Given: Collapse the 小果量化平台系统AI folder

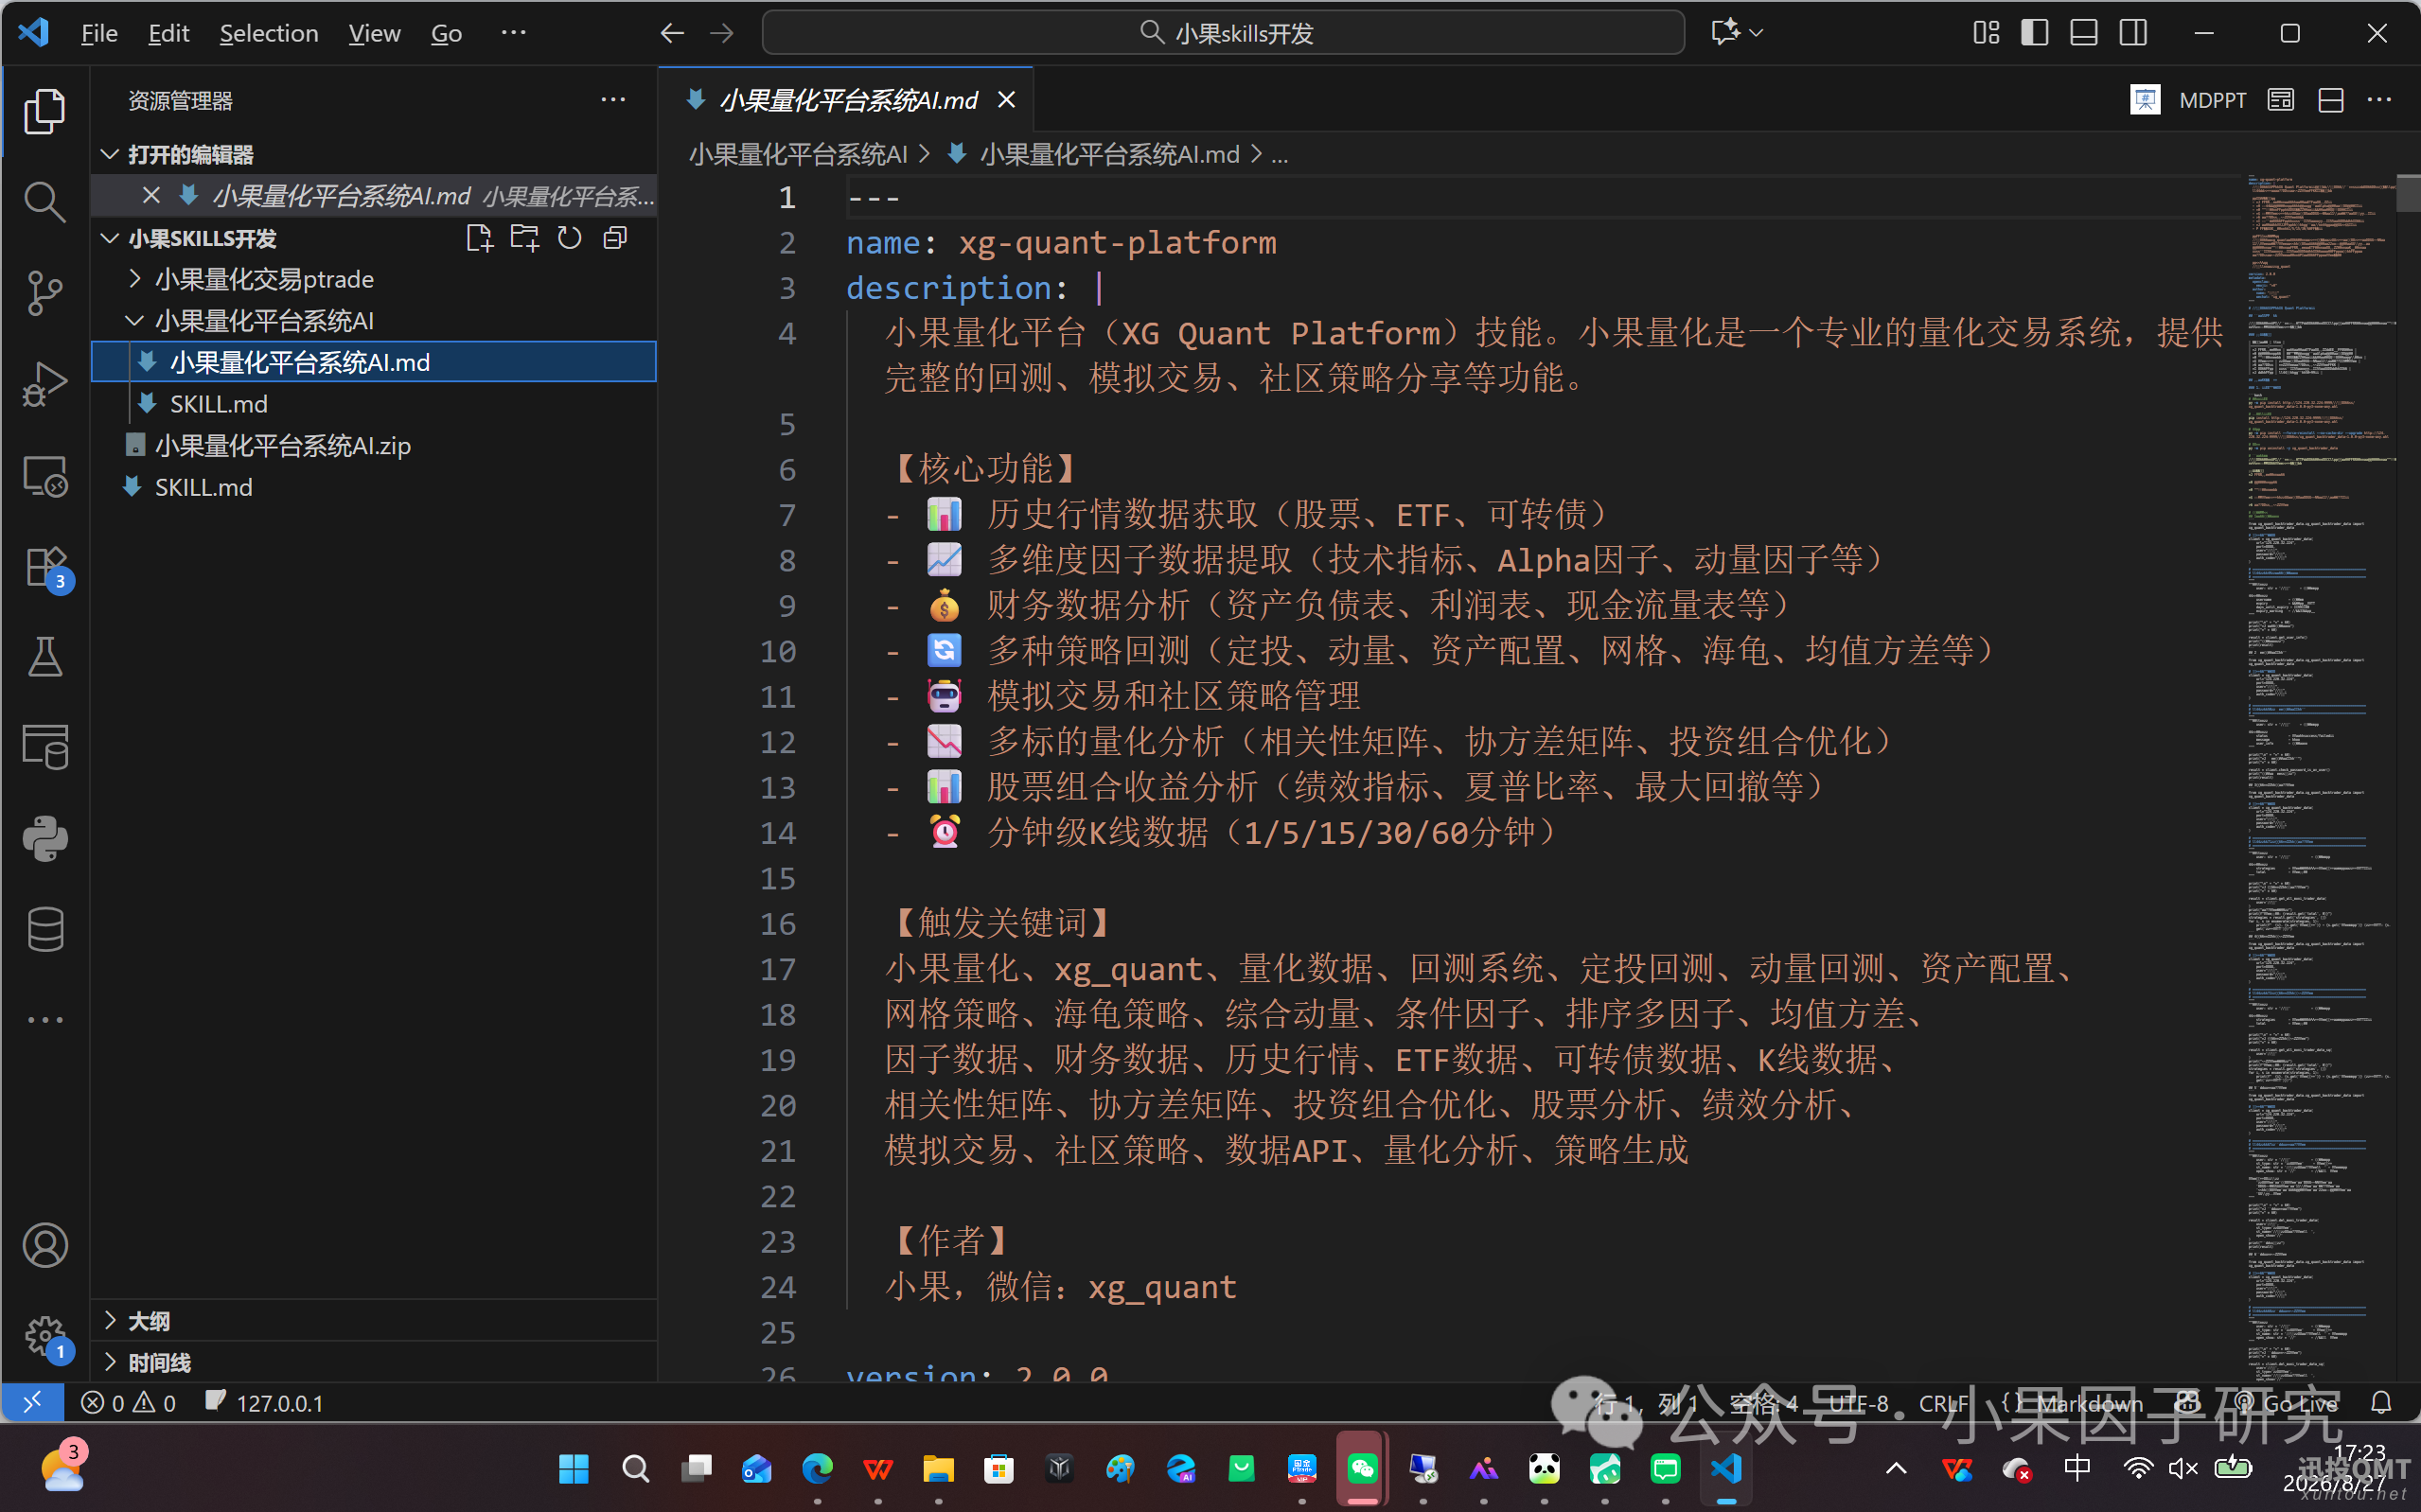Looking at the screenshot, I should click(x=134, y=321).
